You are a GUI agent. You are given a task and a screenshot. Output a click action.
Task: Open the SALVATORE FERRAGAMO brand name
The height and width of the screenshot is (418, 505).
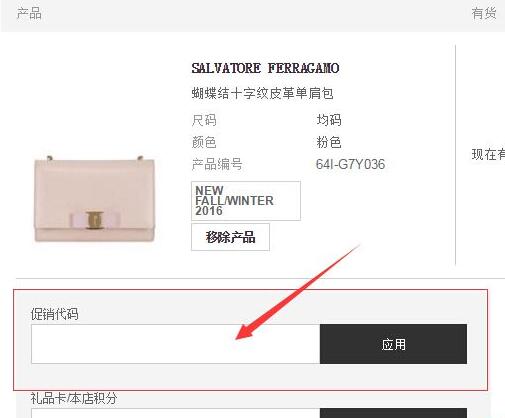pos(265,68)
